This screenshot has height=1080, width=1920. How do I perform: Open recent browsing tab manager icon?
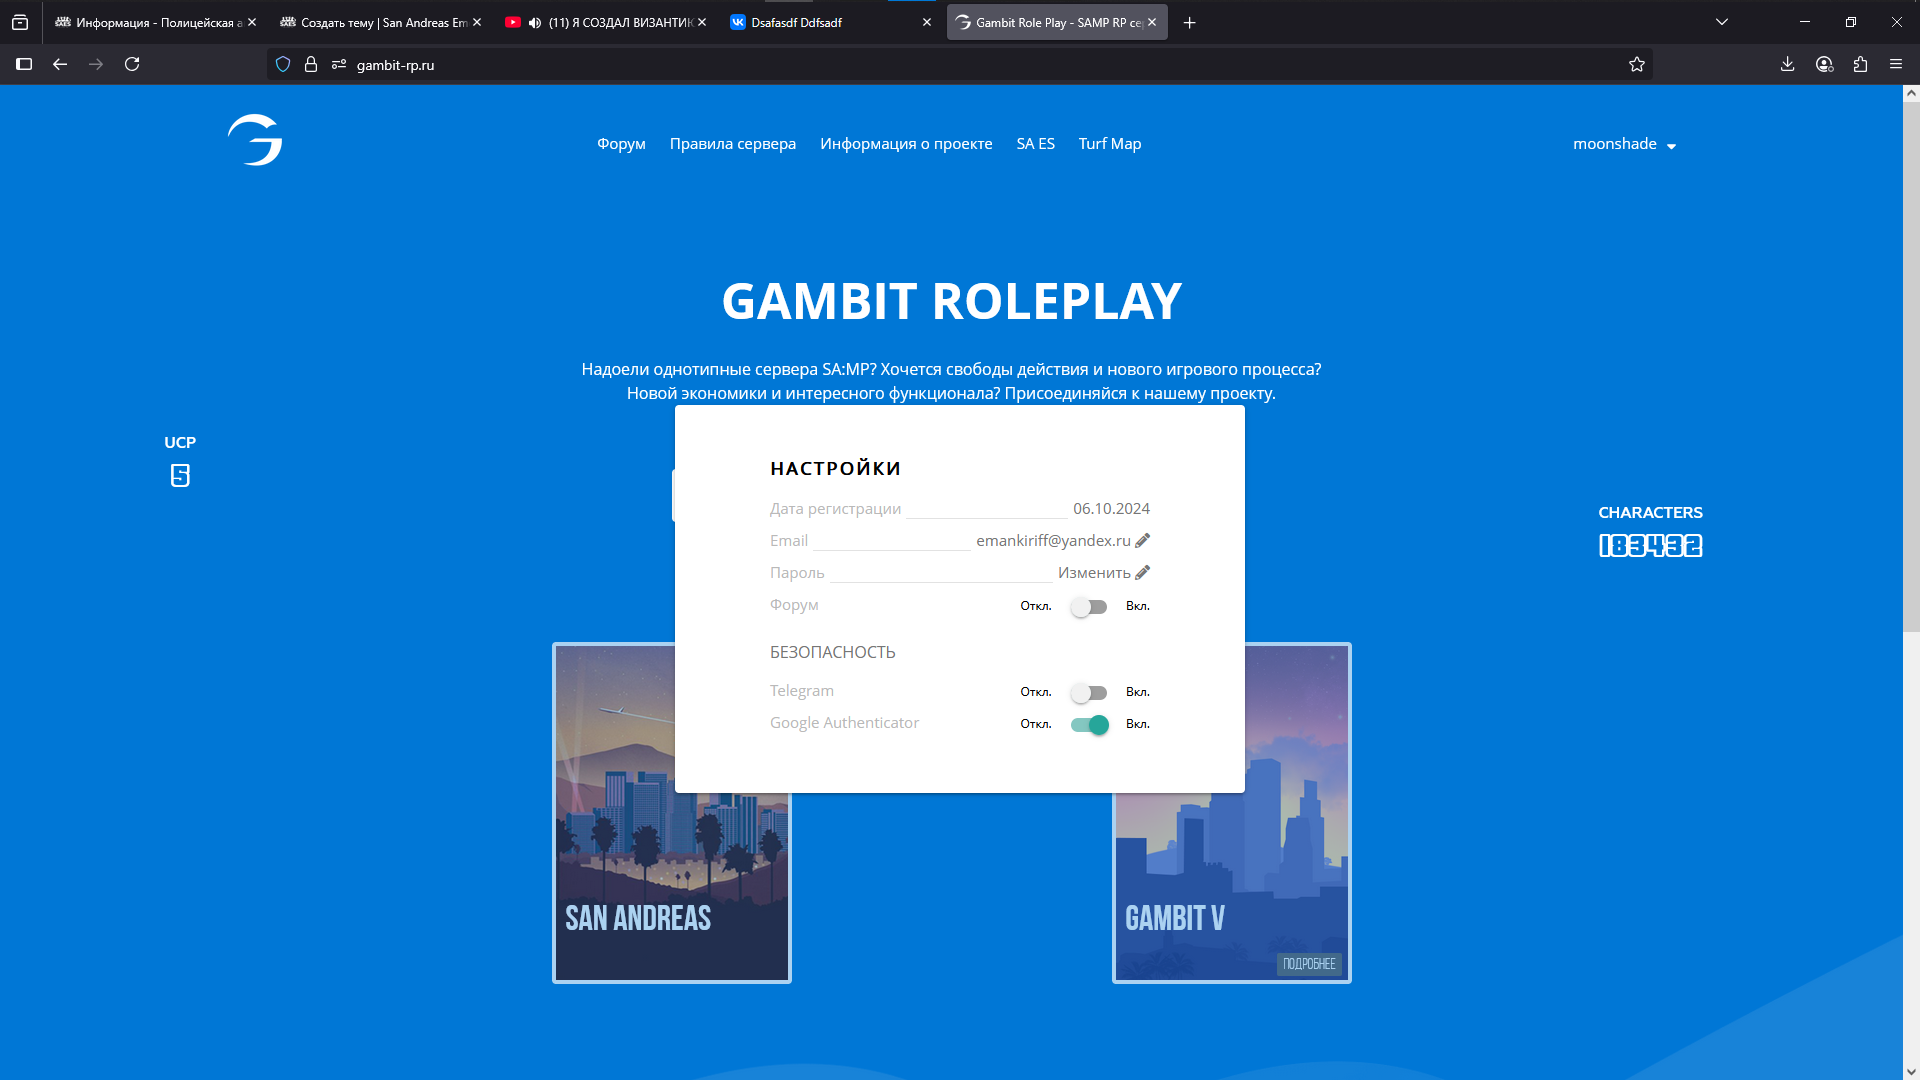tap(20, 22)
